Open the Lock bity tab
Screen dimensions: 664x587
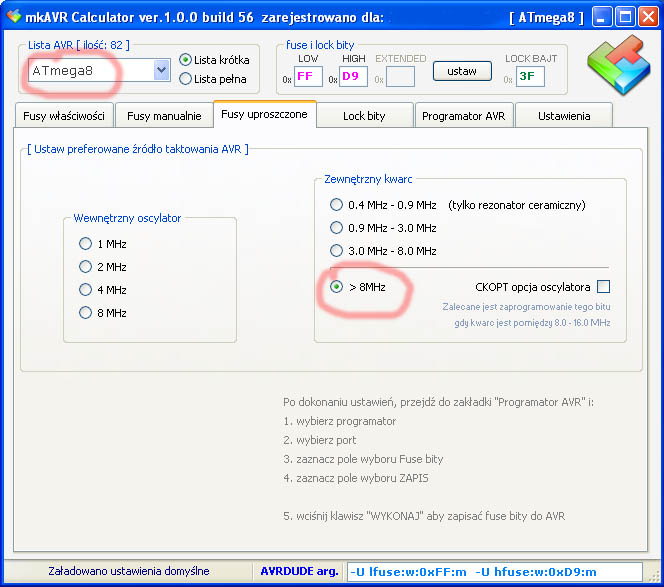(364, 116)
